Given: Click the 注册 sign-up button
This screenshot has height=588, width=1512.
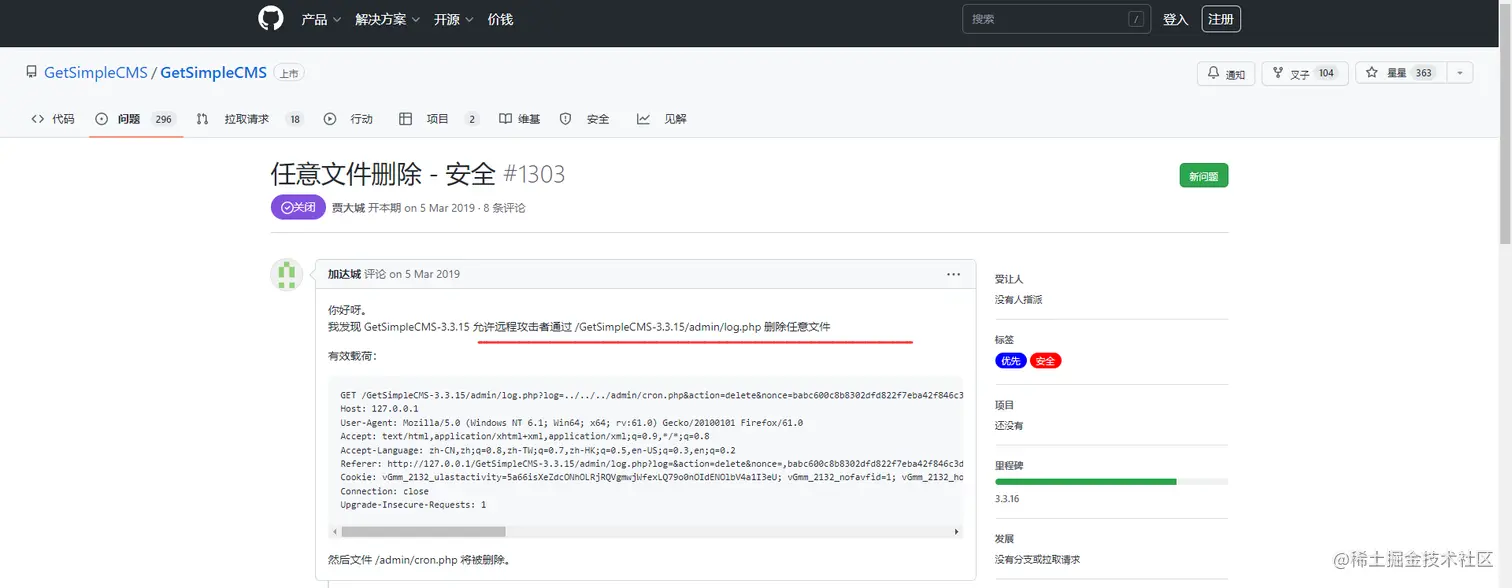Looking at the screenshot, I should click(x=1221, y=19).
